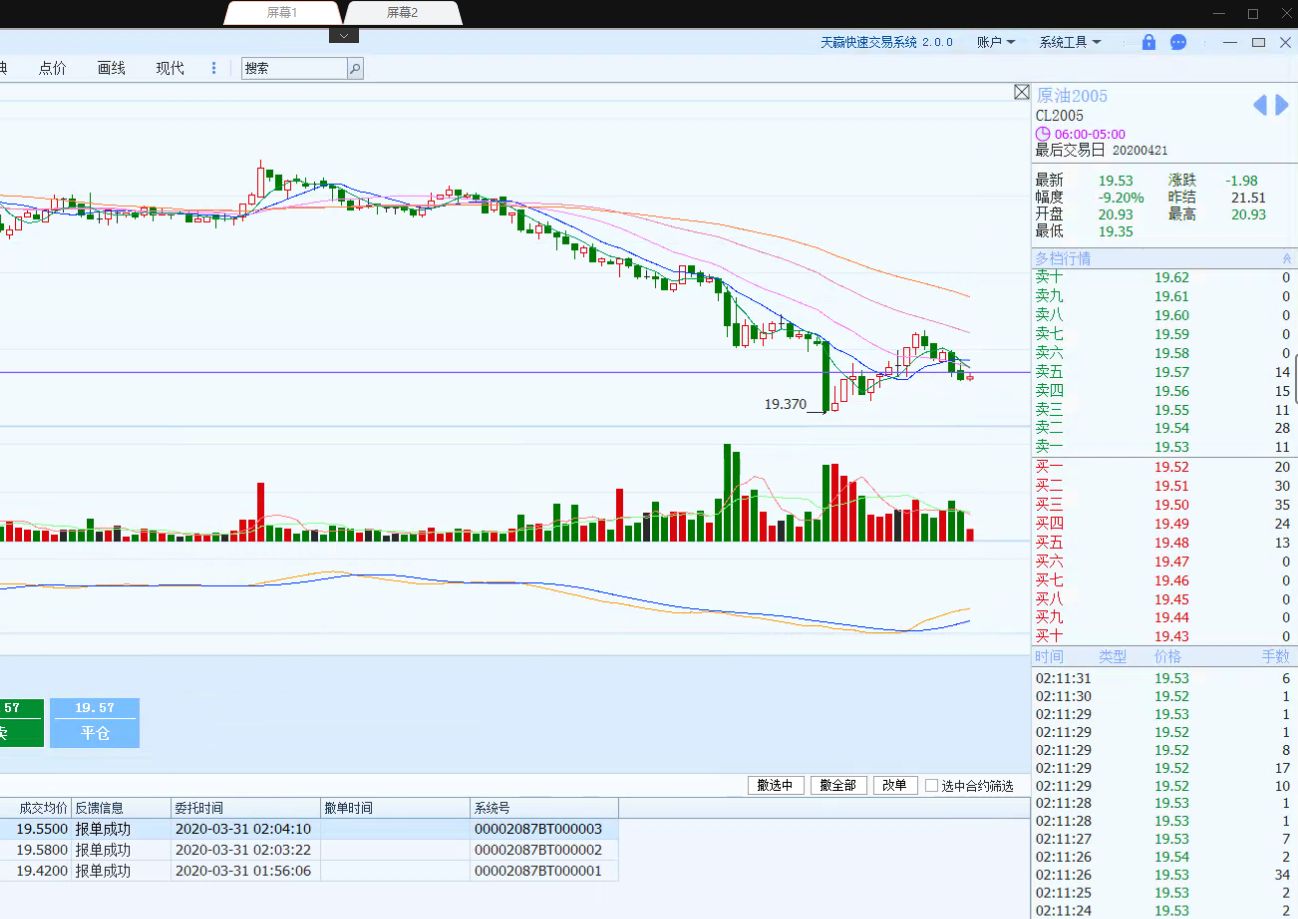This screenshot has height=919, width=1298.
Task: Click the 卖一 price 19.53 row
Action: point(1164,447)
